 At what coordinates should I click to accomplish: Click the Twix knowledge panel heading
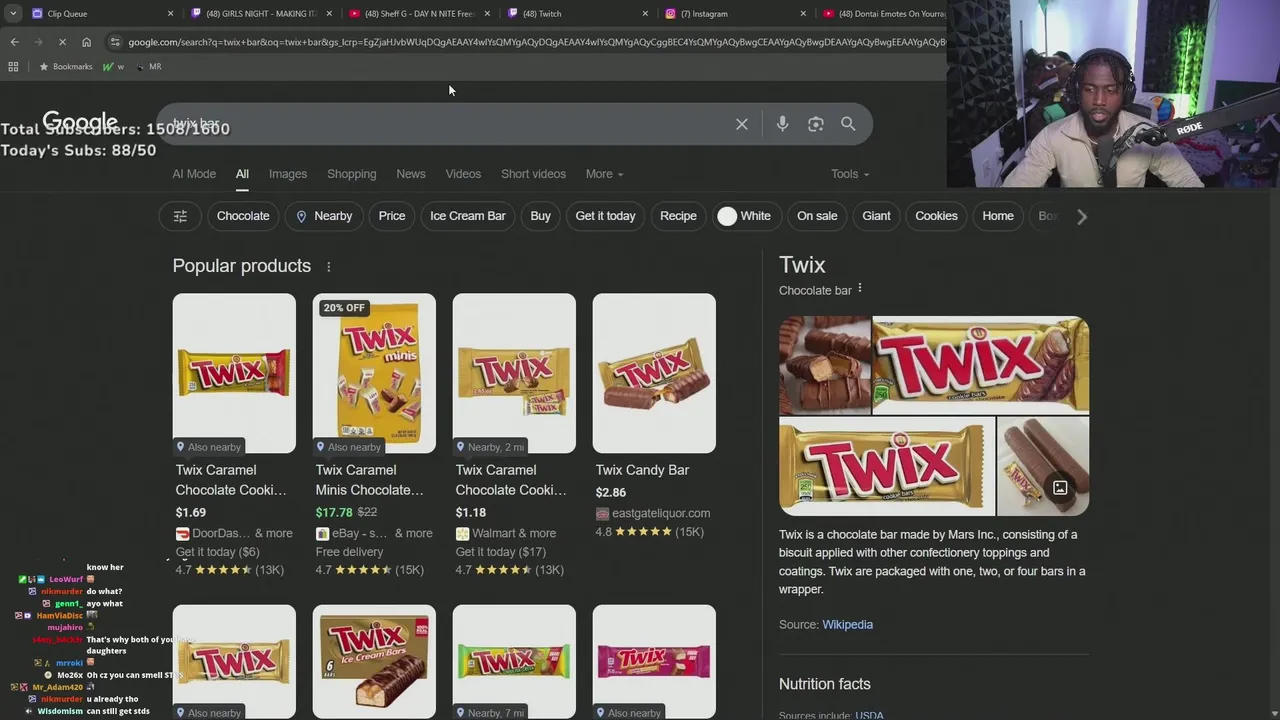point(802,265)
